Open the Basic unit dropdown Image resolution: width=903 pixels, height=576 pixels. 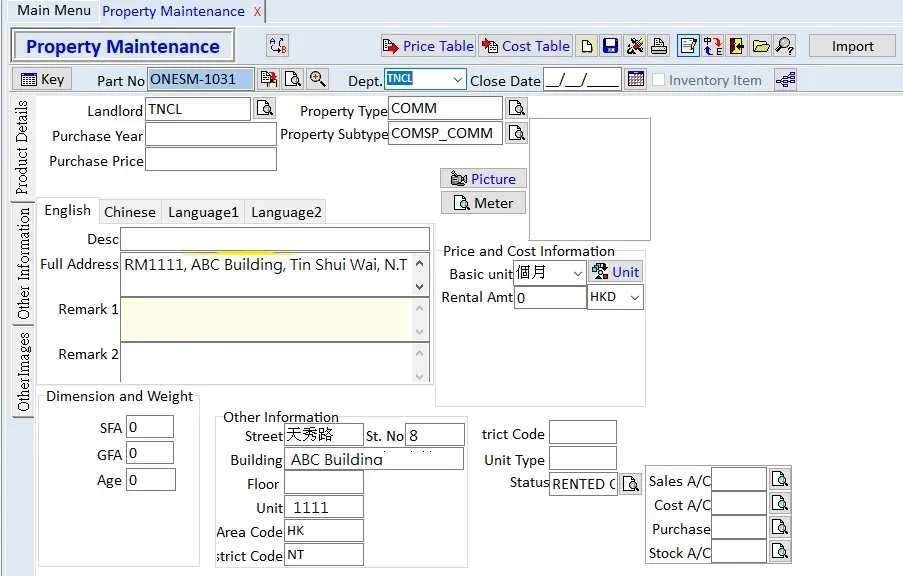577,273
